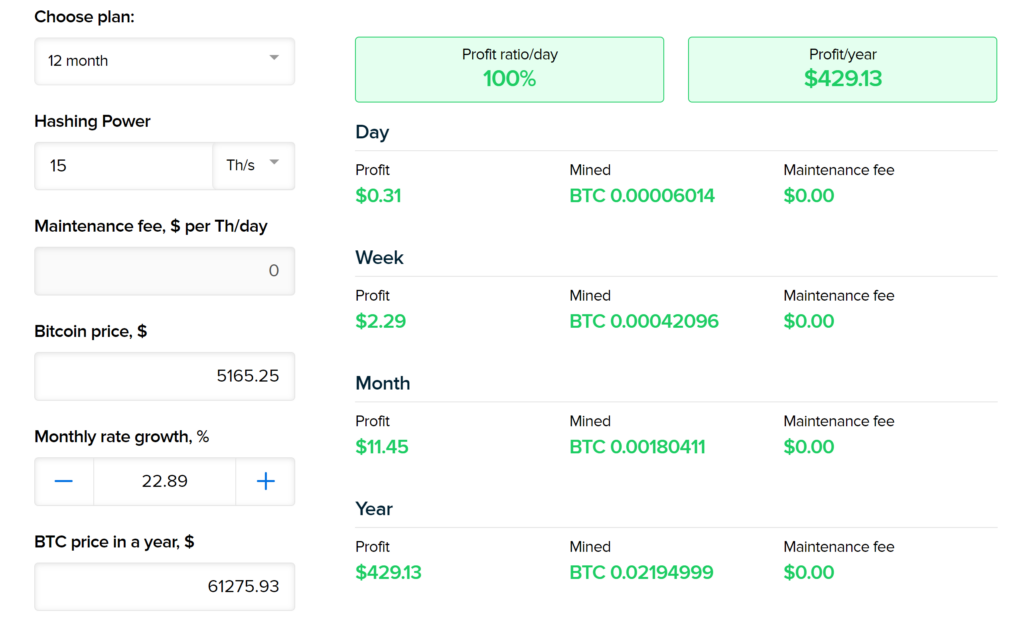Image resolution: width=1024 pixels, height=622 pixels.
Task: Click the BTC price in a year, $ label
Action: tap(114, 542)
